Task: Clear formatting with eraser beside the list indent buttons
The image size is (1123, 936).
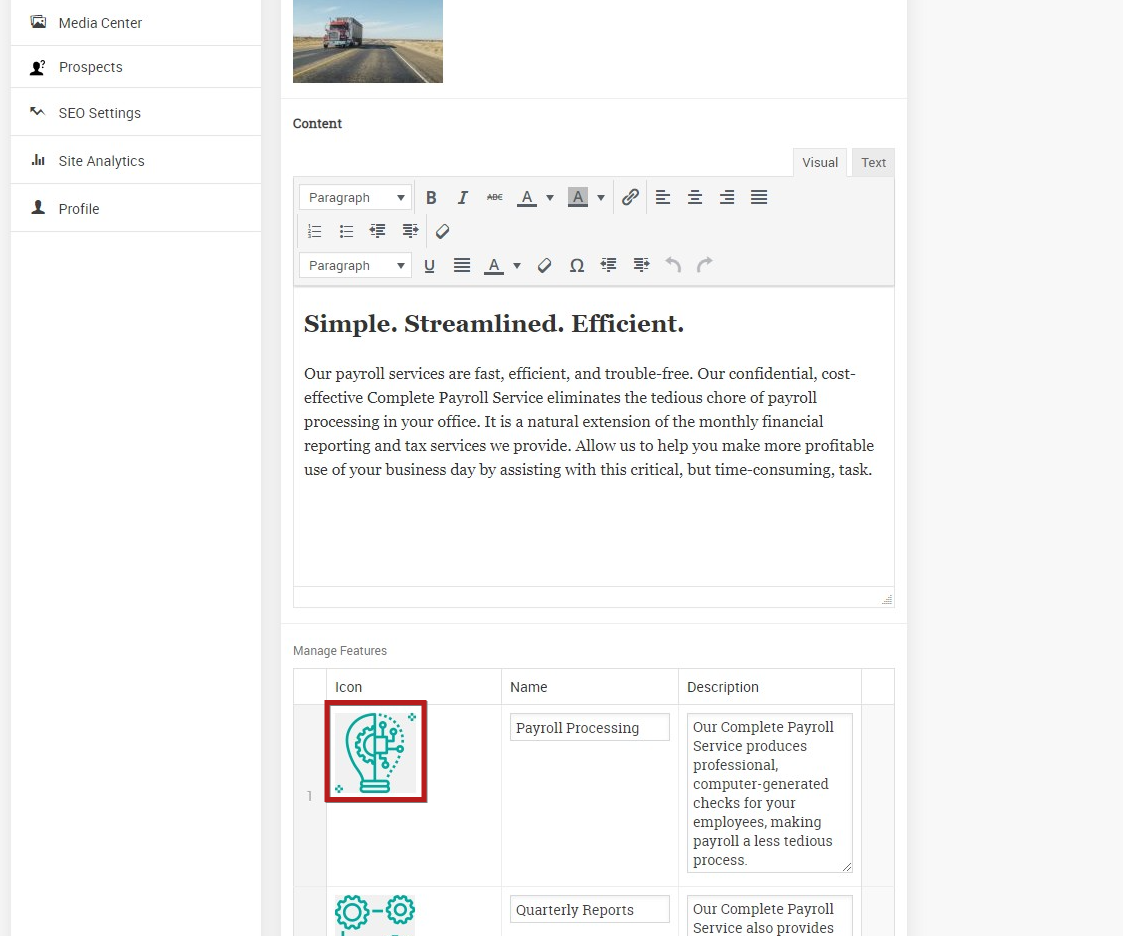Action: (x=443, y=231)
